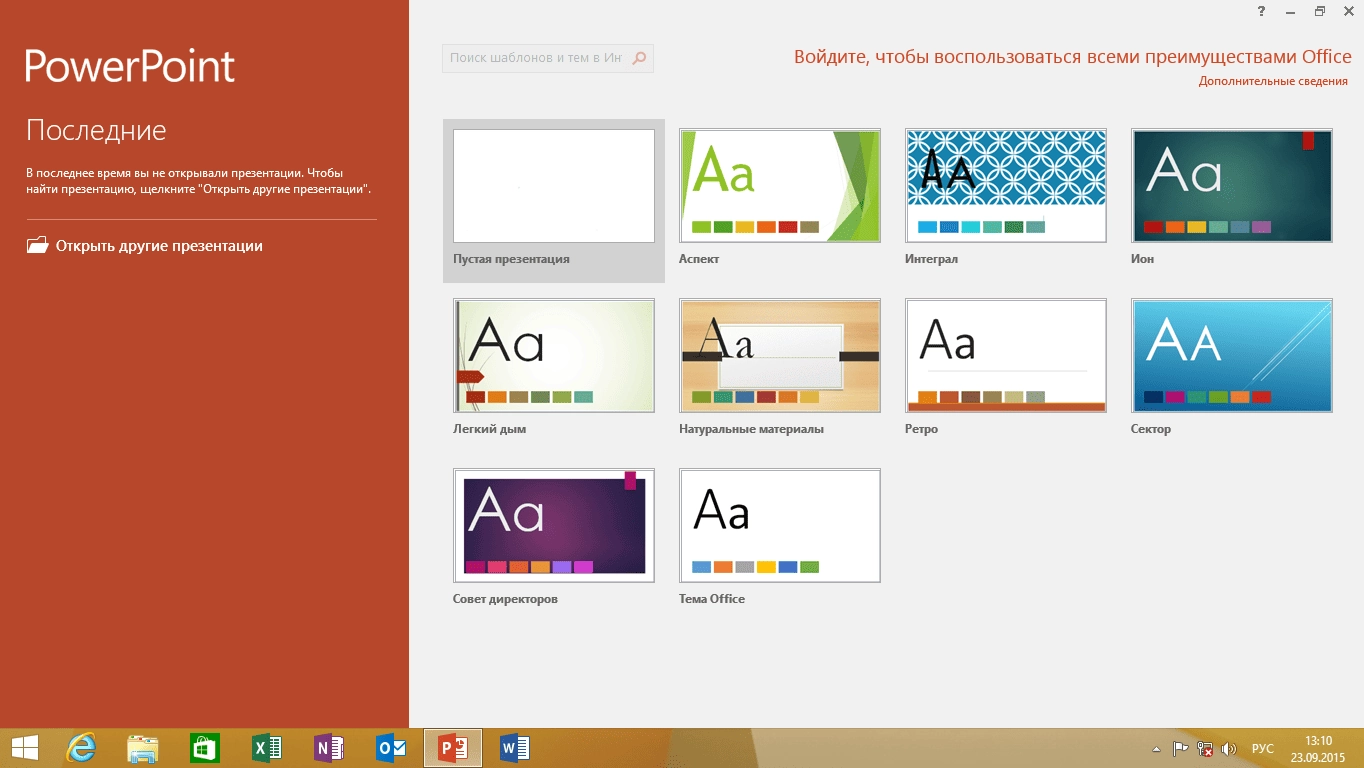Click the folder icon beside Открыть другие презентации

tap(37, 245)
